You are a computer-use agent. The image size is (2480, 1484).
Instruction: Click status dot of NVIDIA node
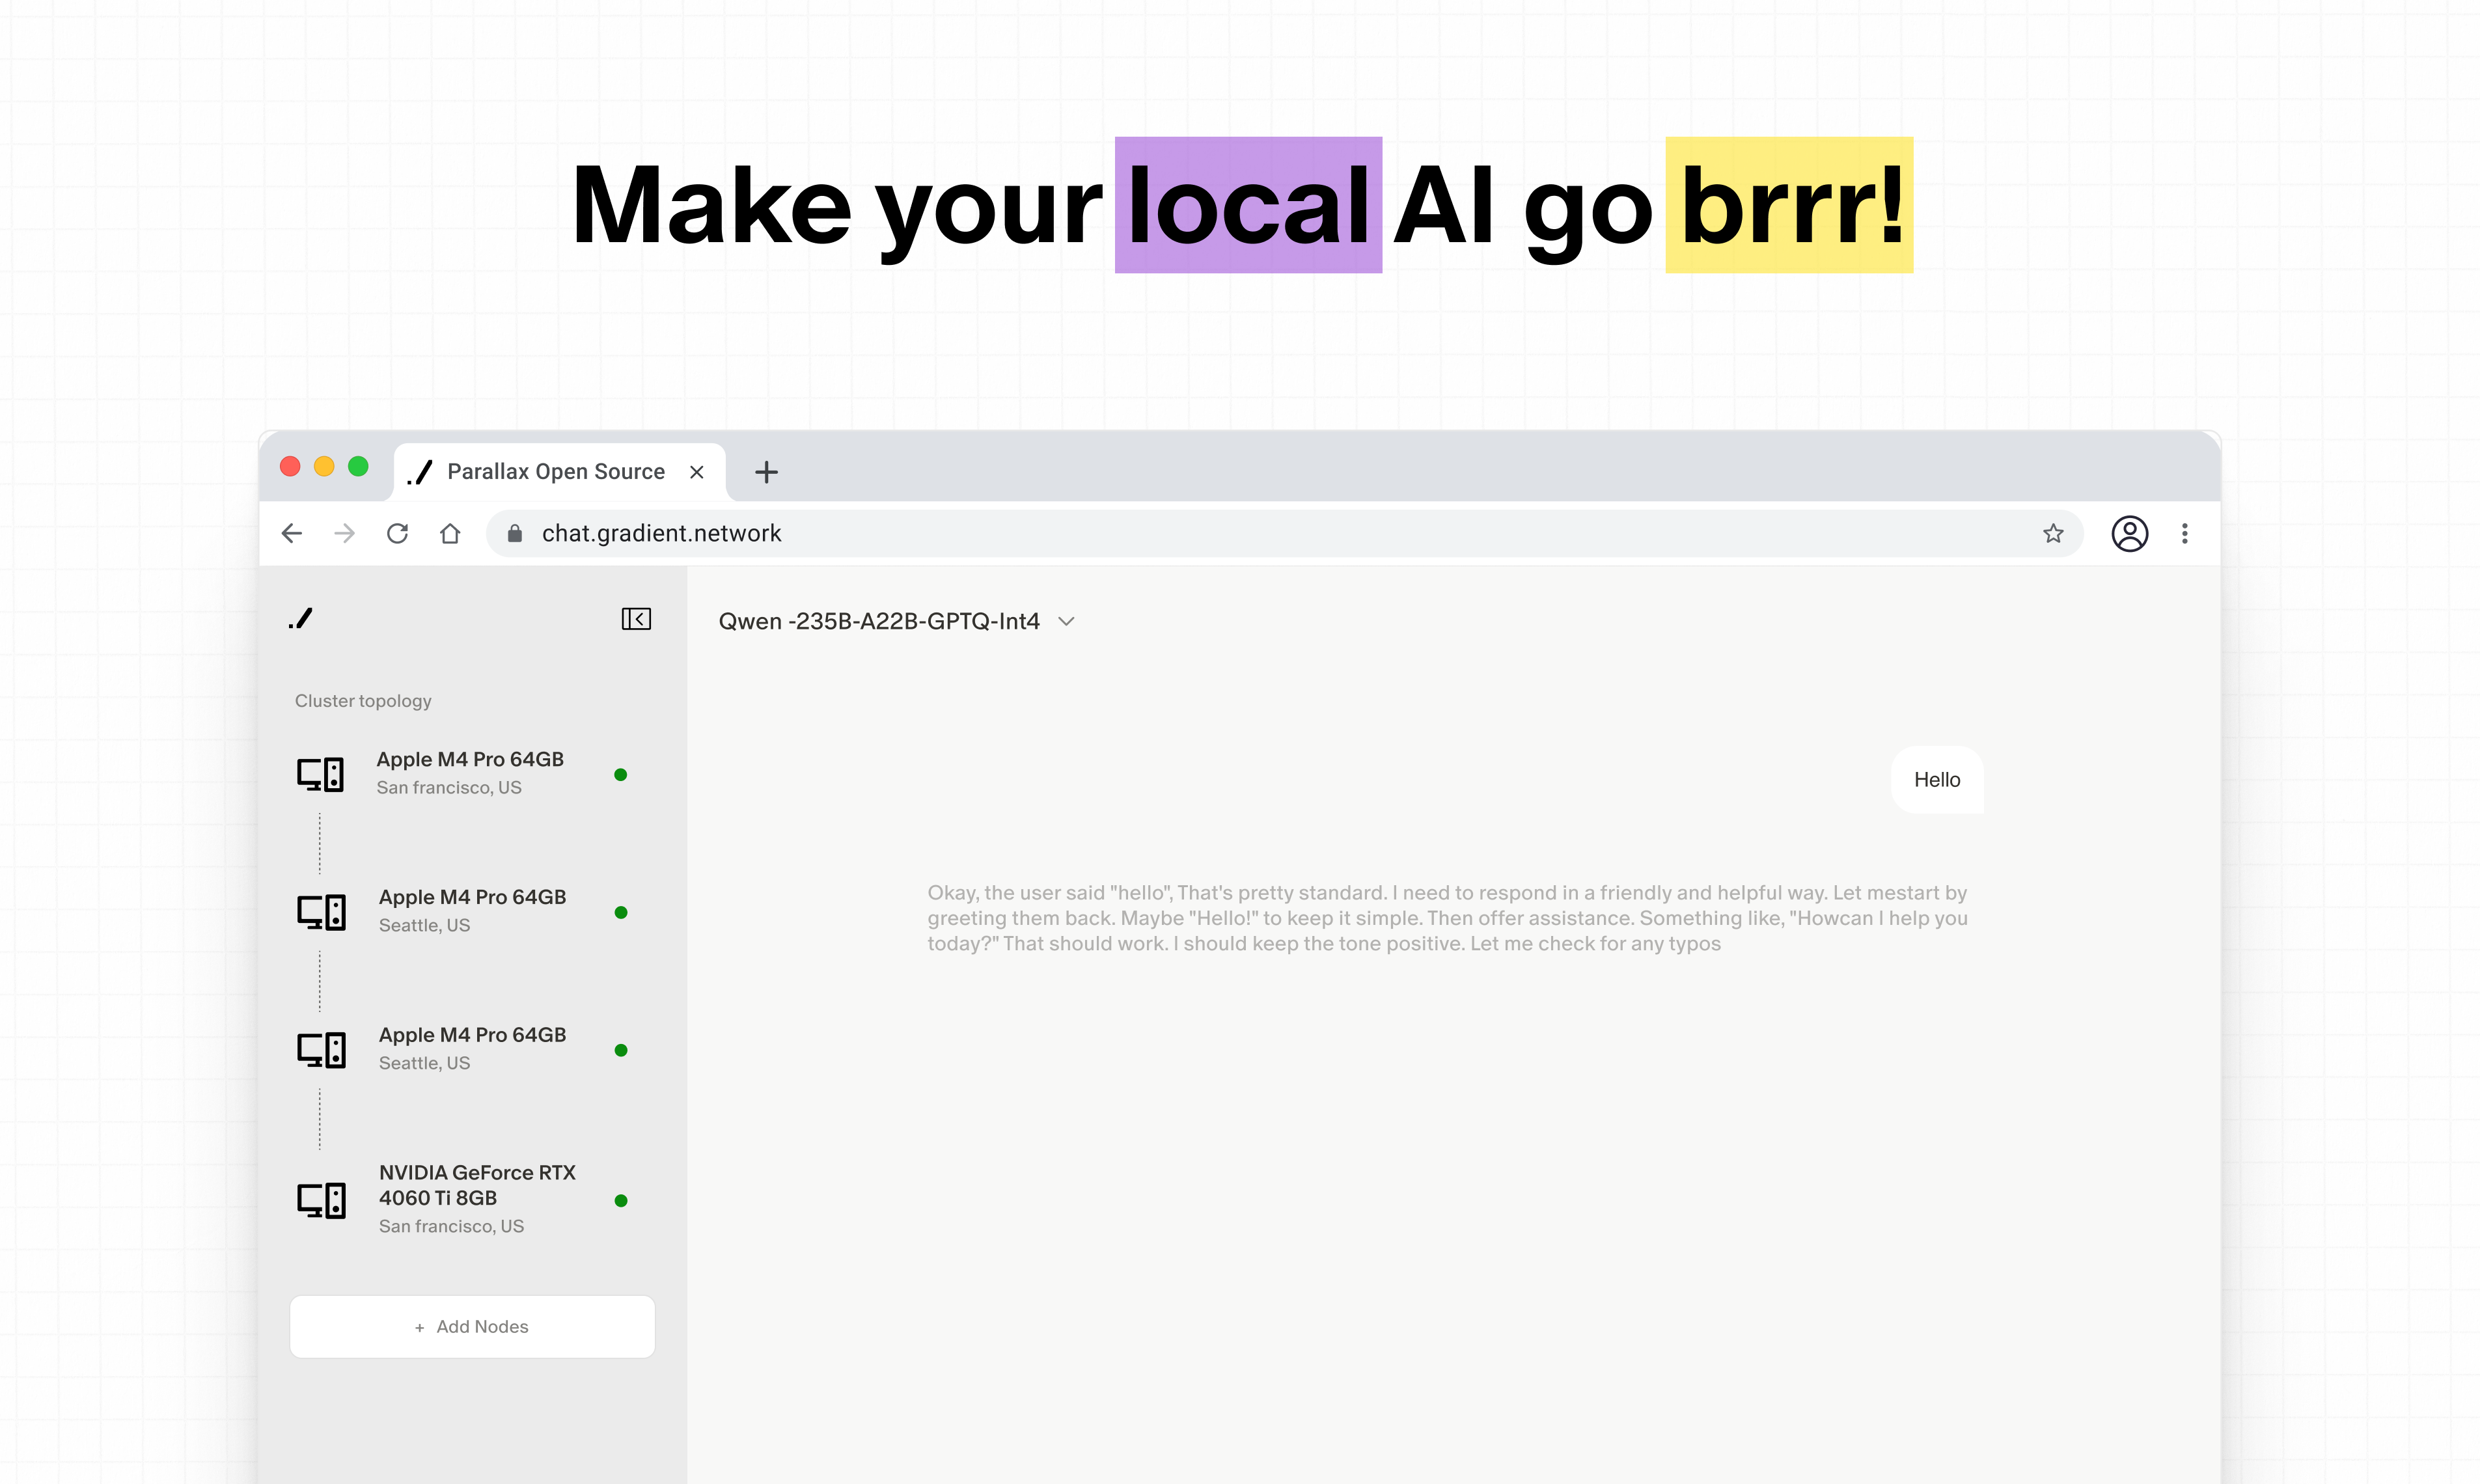(x=621, y=1200)
